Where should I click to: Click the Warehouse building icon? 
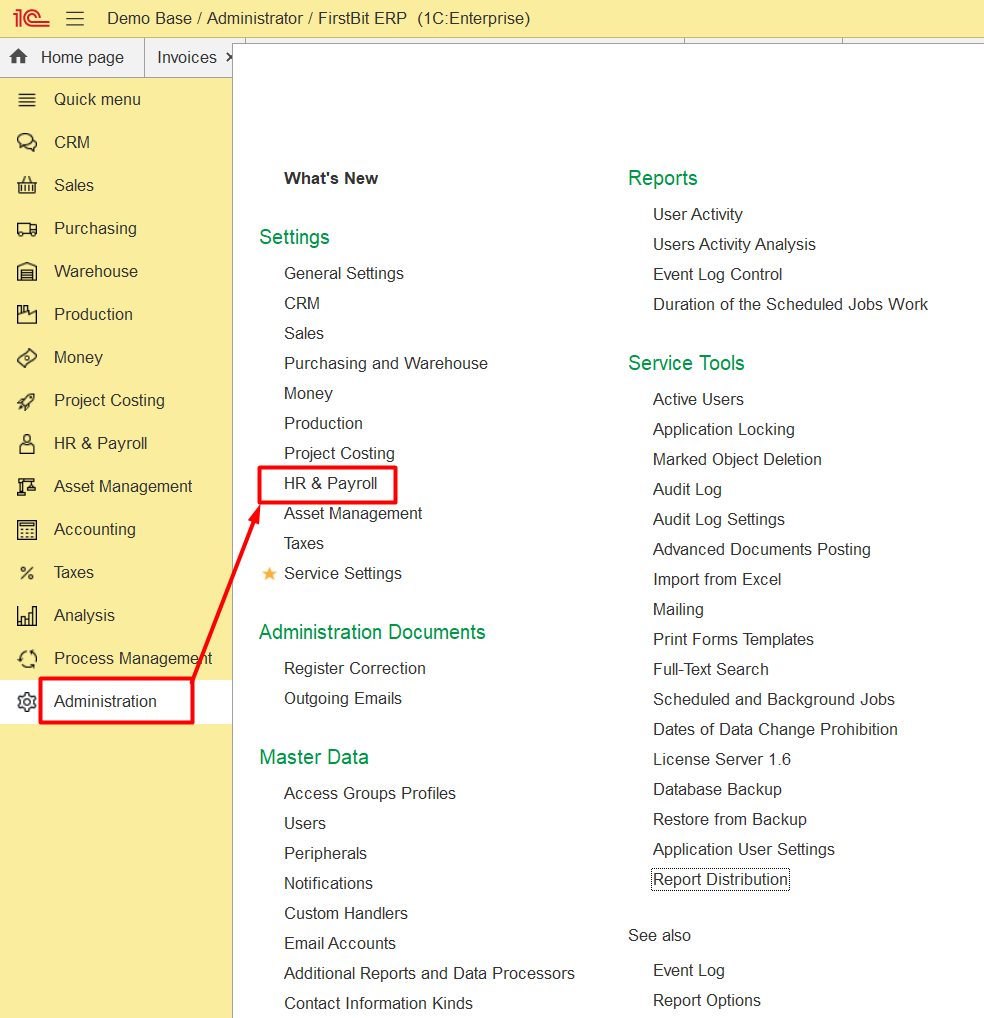point(27,271)
